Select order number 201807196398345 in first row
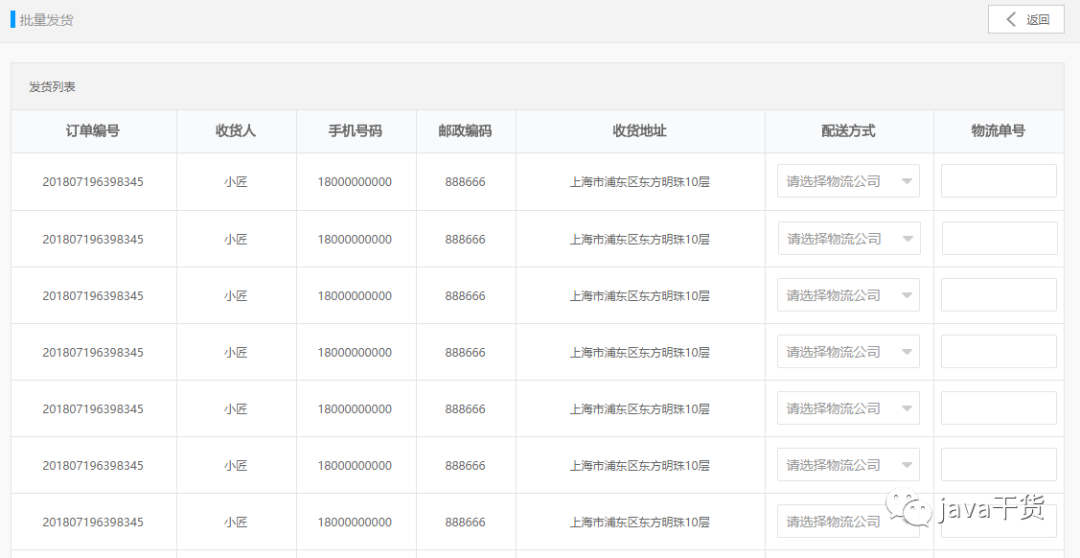The width and height of the screenshot is (1080, 558). (x=93, y=182)
